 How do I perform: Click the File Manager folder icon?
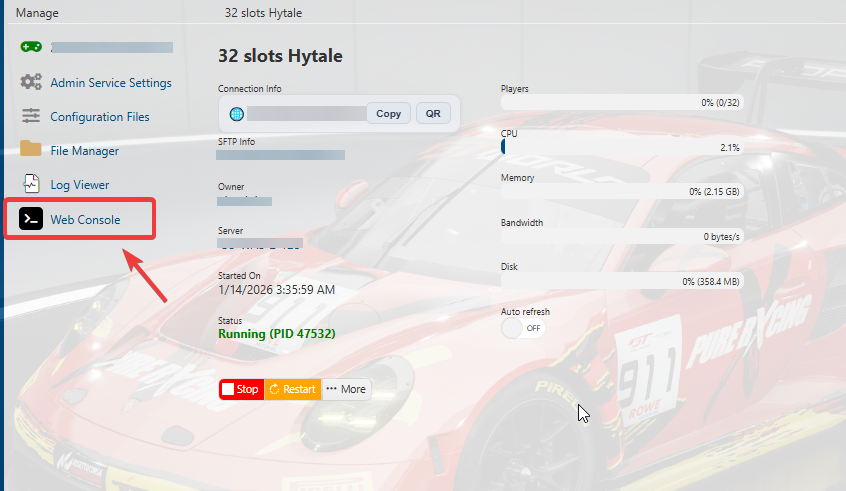point(31,150)
